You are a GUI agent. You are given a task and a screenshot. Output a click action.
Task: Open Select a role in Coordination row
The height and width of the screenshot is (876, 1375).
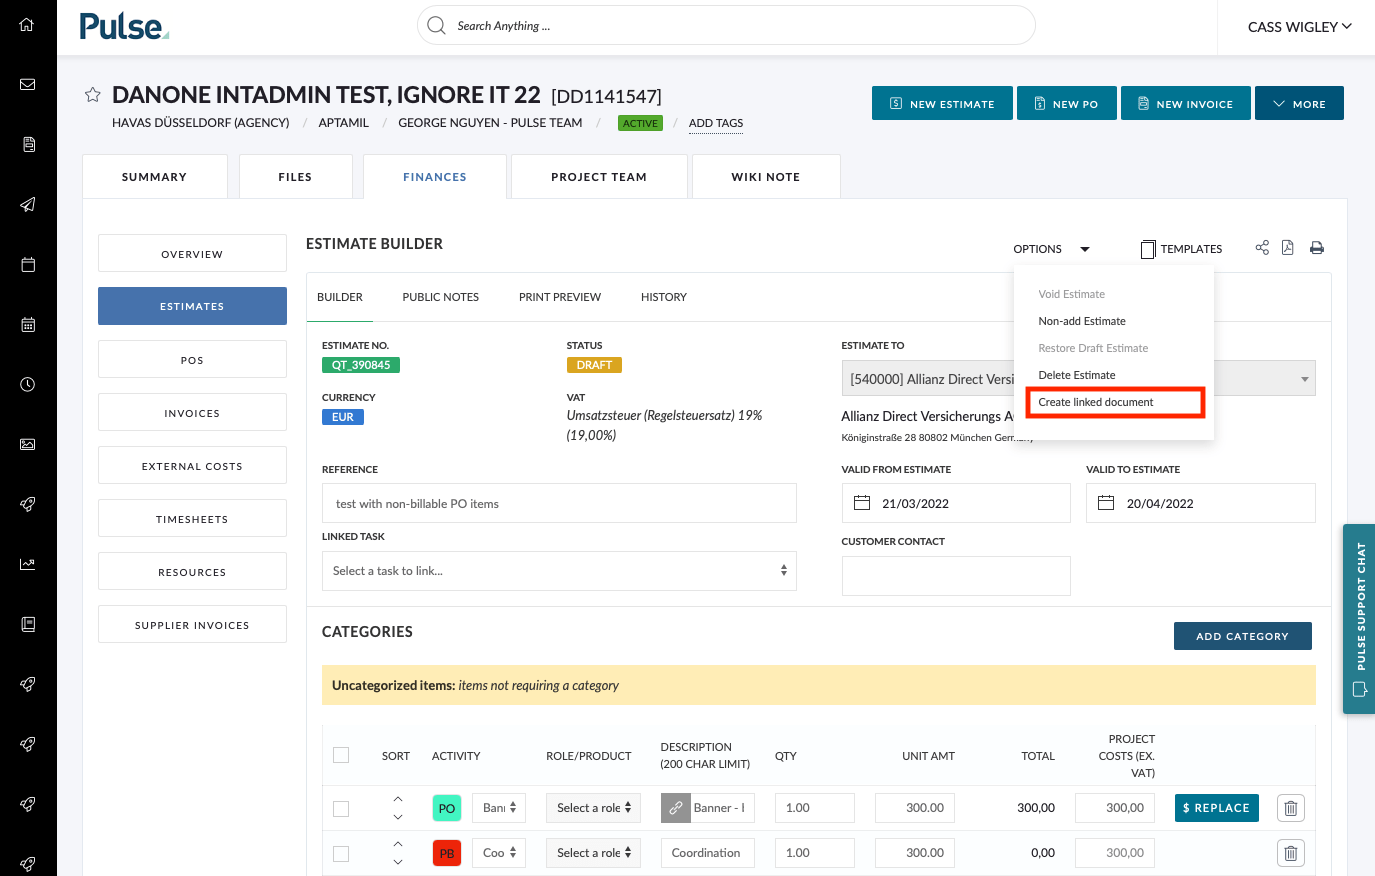click(593, 853)
